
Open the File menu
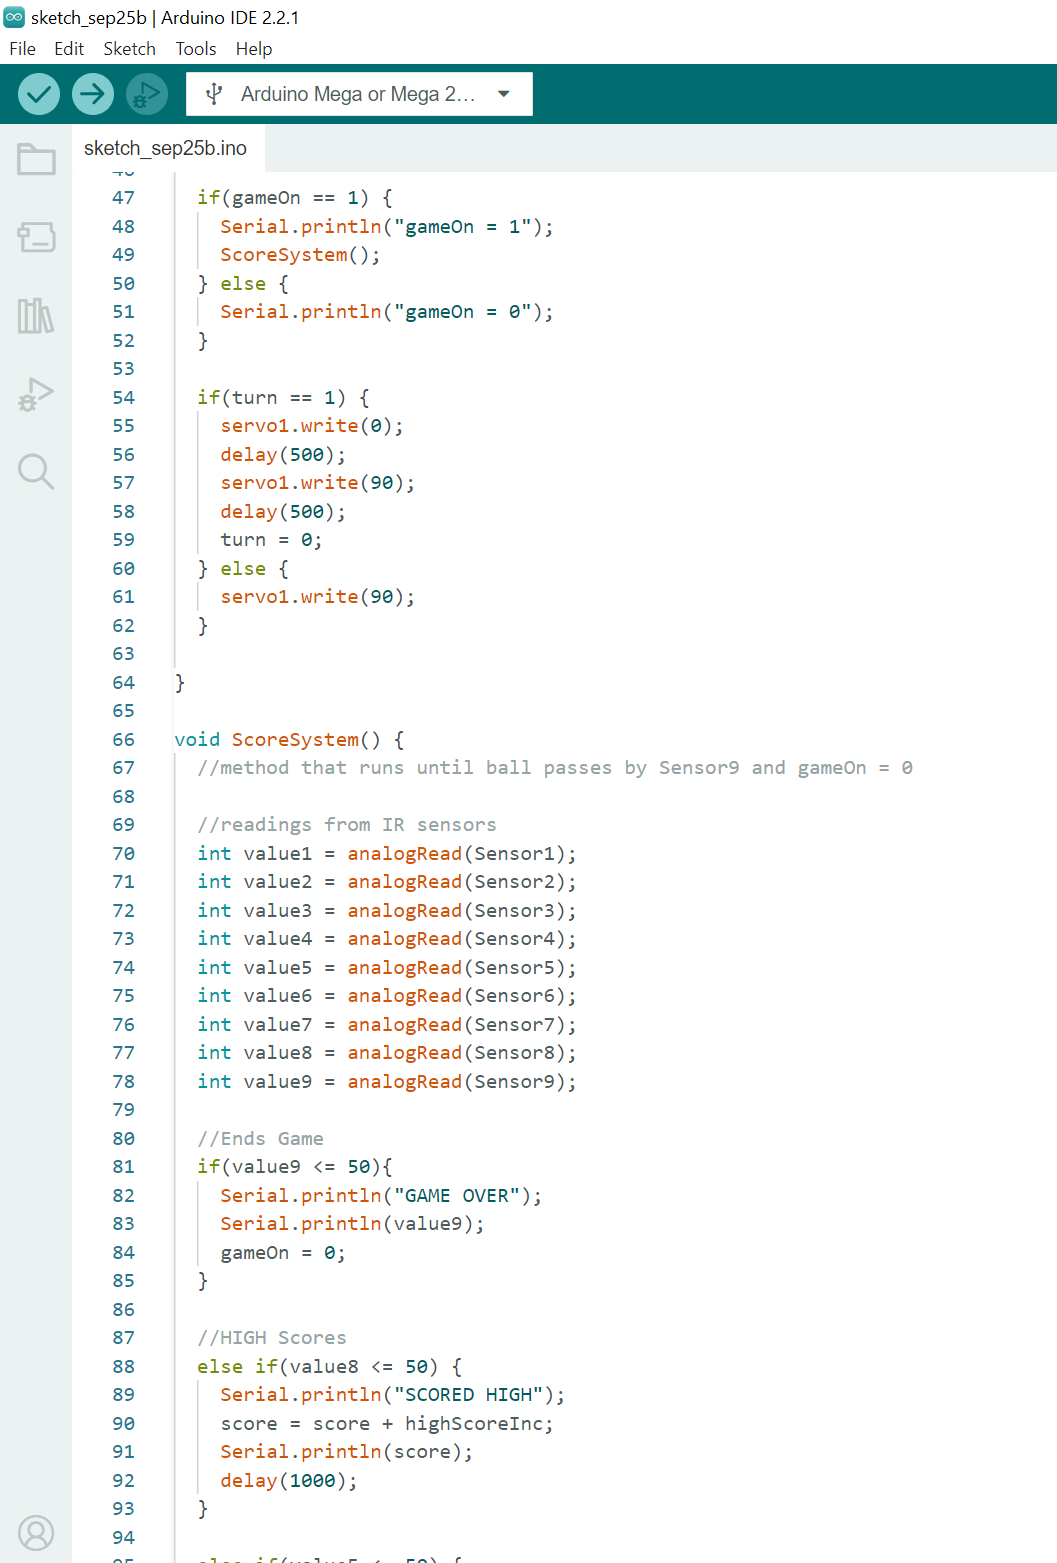(21, 48)
